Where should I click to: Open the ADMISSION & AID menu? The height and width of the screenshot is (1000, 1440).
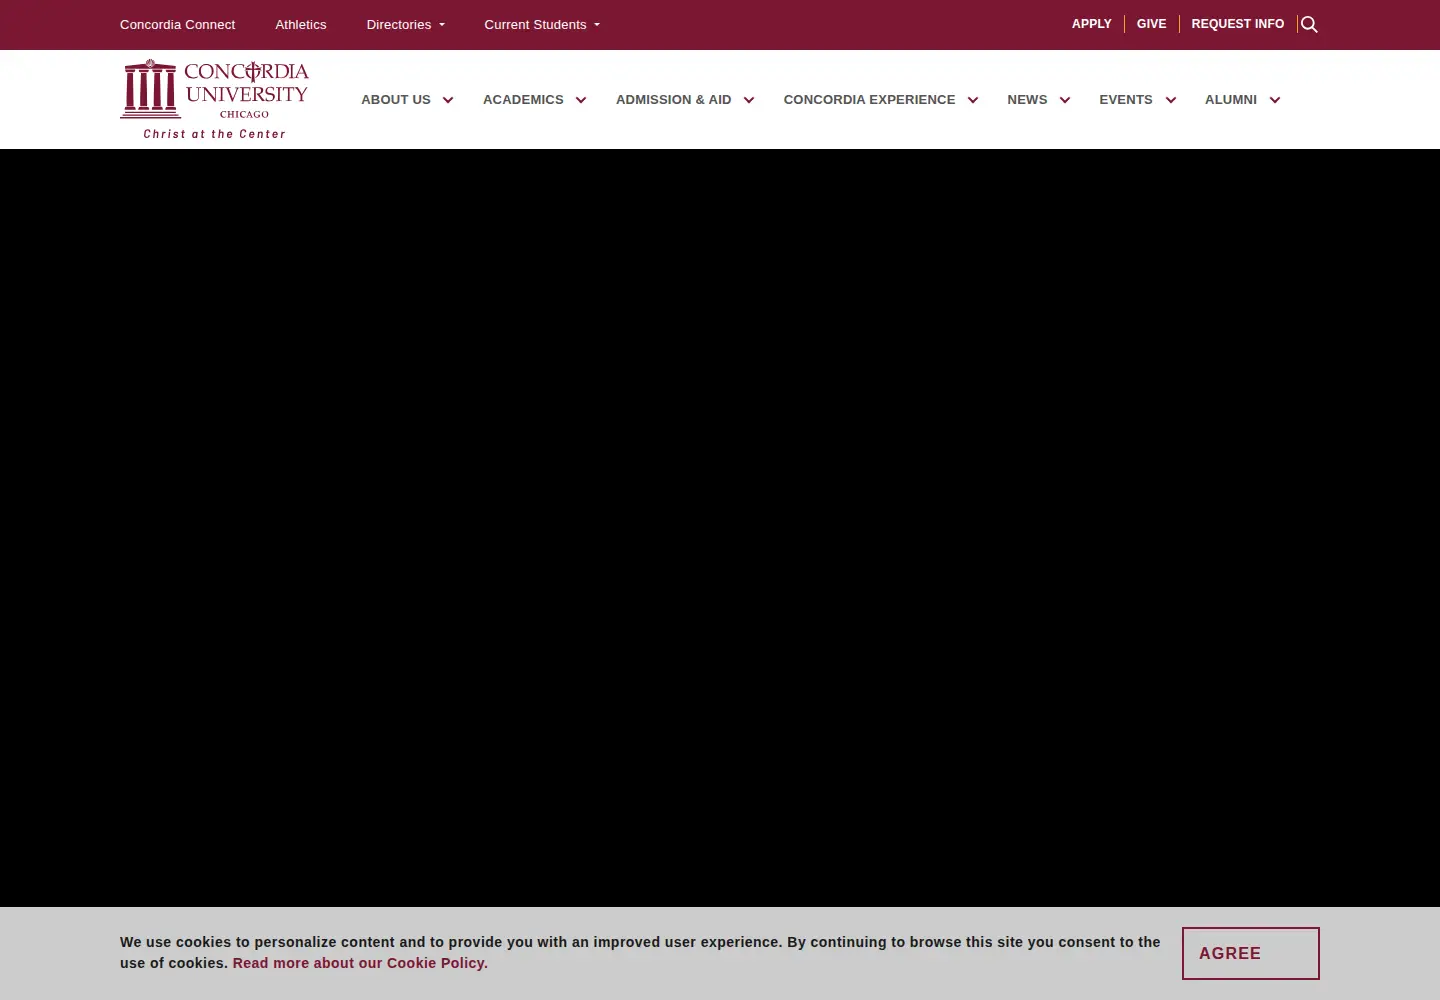click(673, 100)
